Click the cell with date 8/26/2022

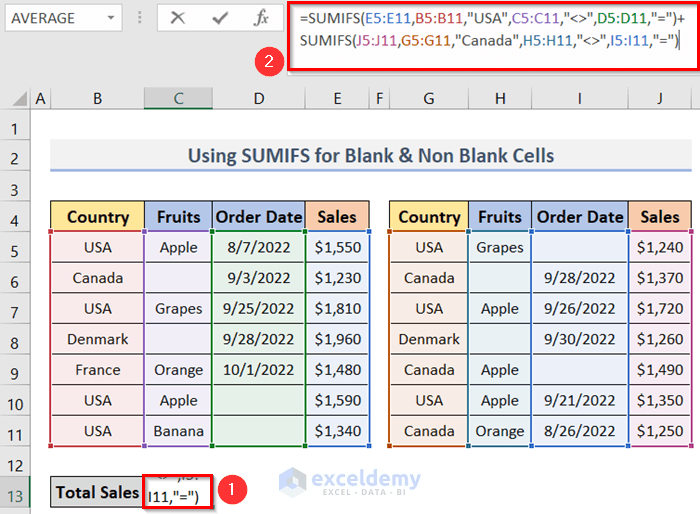579,431
